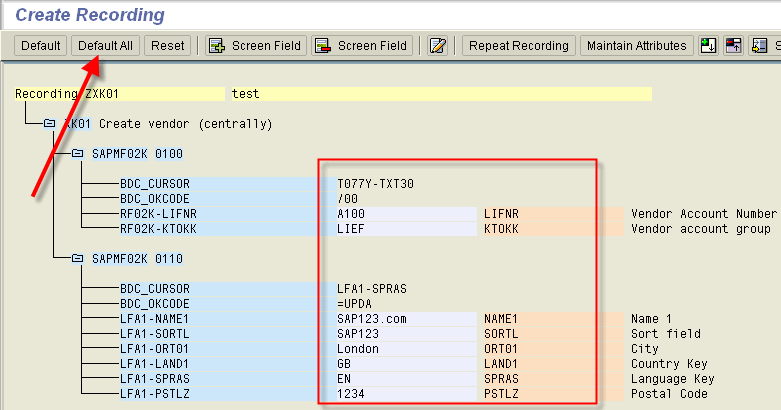Select the RF02K-LIFNR tree entry
The width and height of the screenshot is (781, 410).
[158, 214]
